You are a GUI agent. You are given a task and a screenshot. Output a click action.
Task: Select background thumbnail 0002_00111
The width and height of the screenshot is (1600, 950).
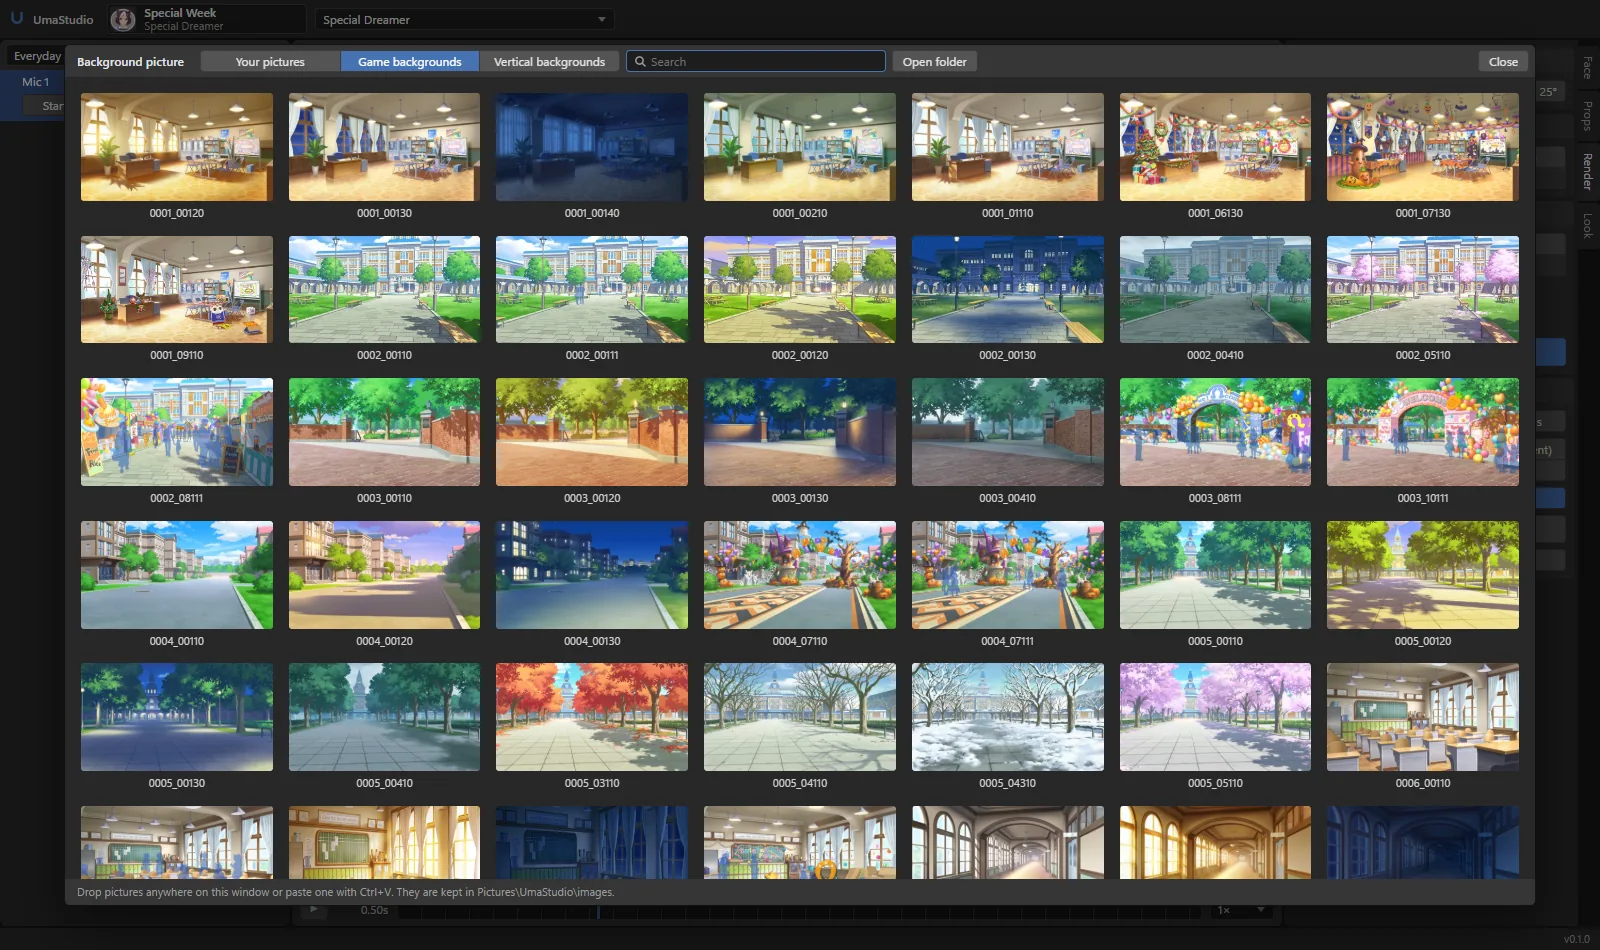(592, 290)
